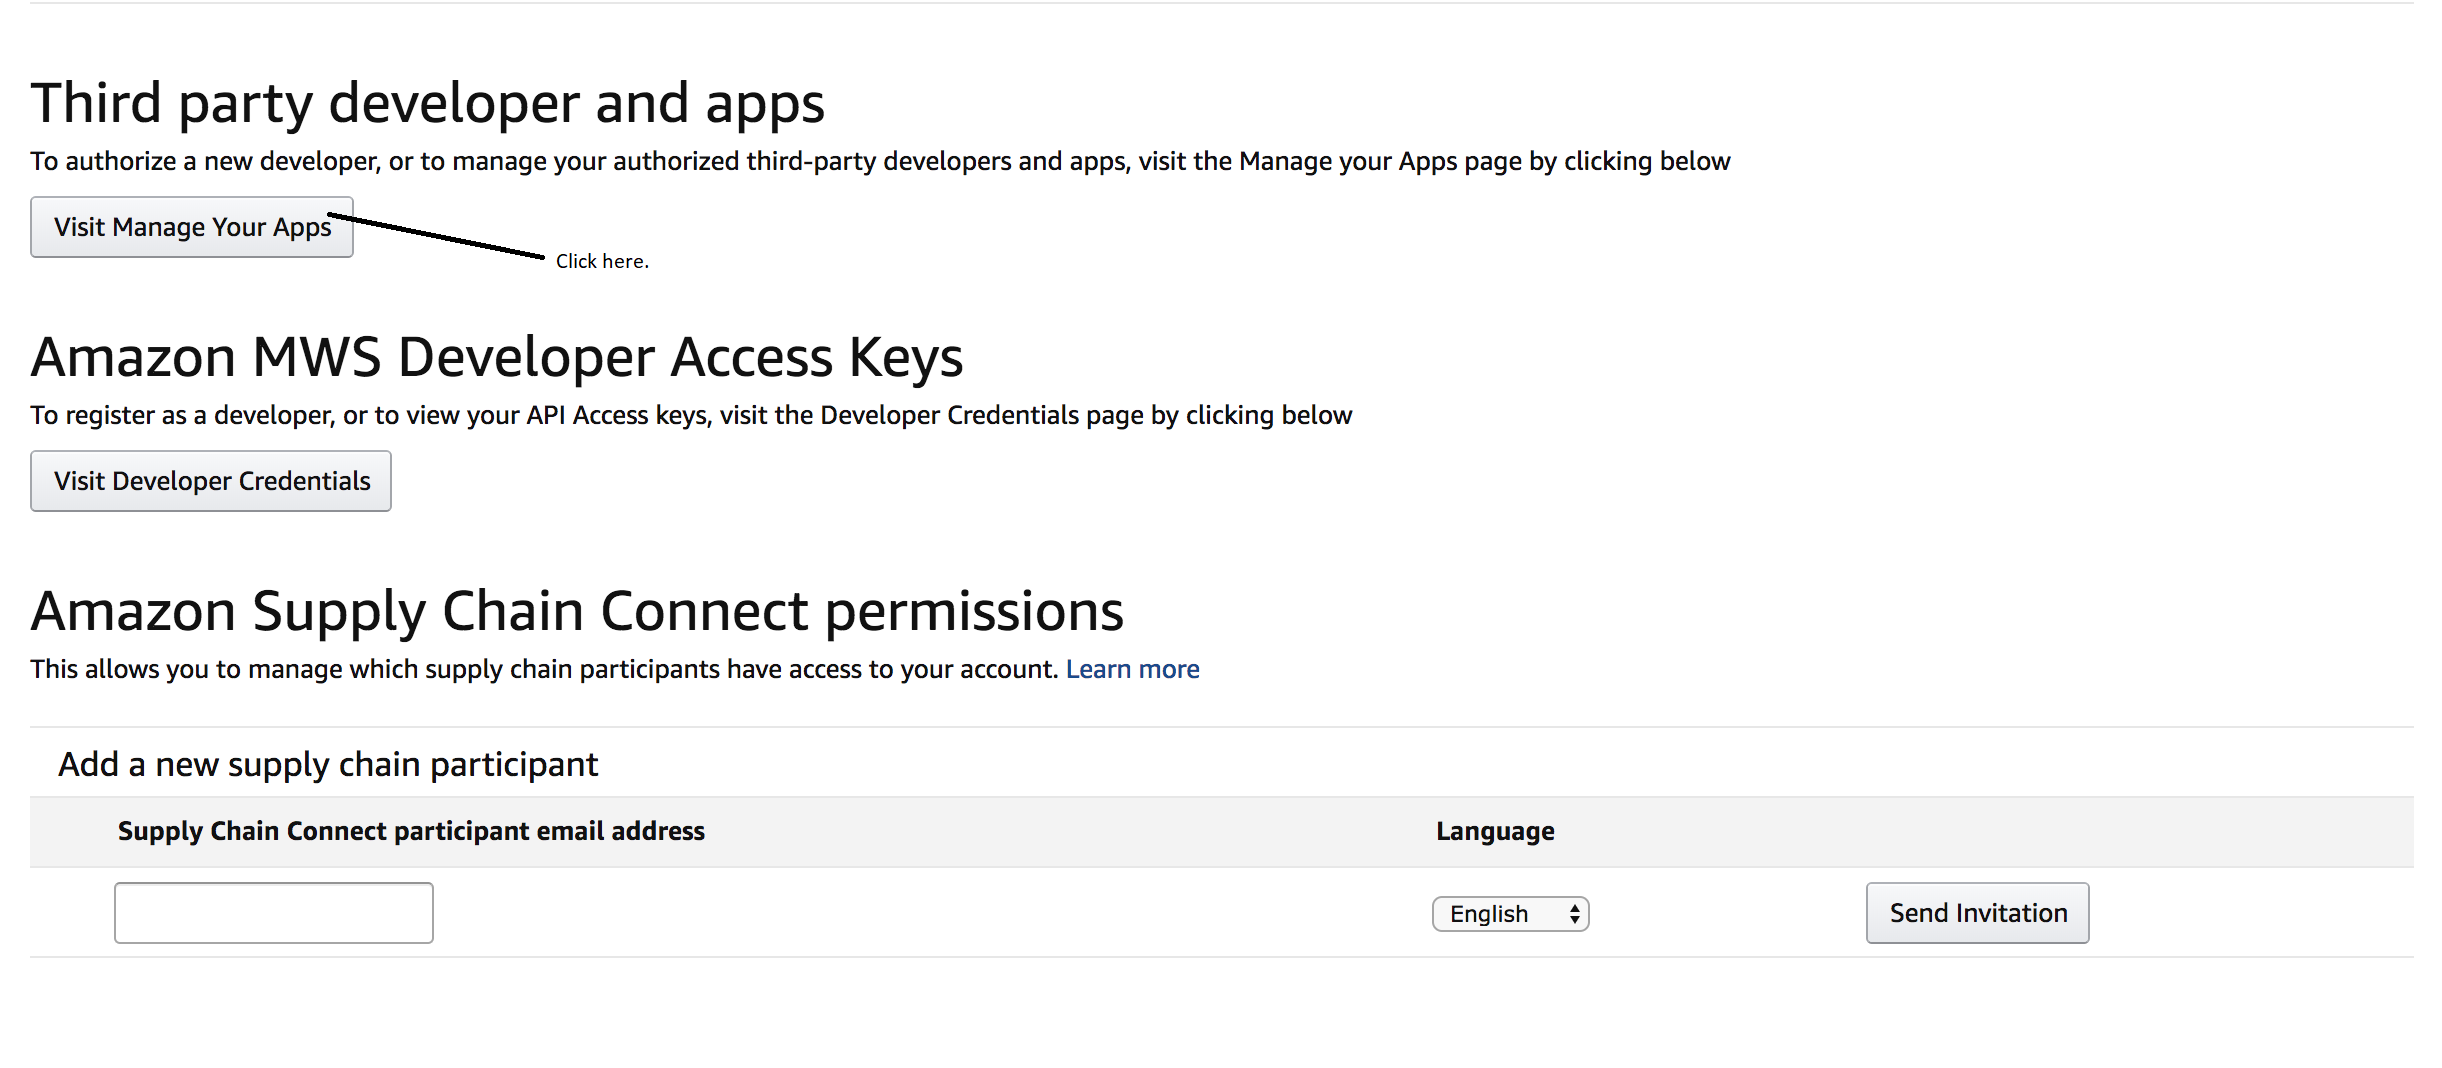Select the Add a new supply chain participant title
The image size is (2442, 1068).
tap(328, 765)
